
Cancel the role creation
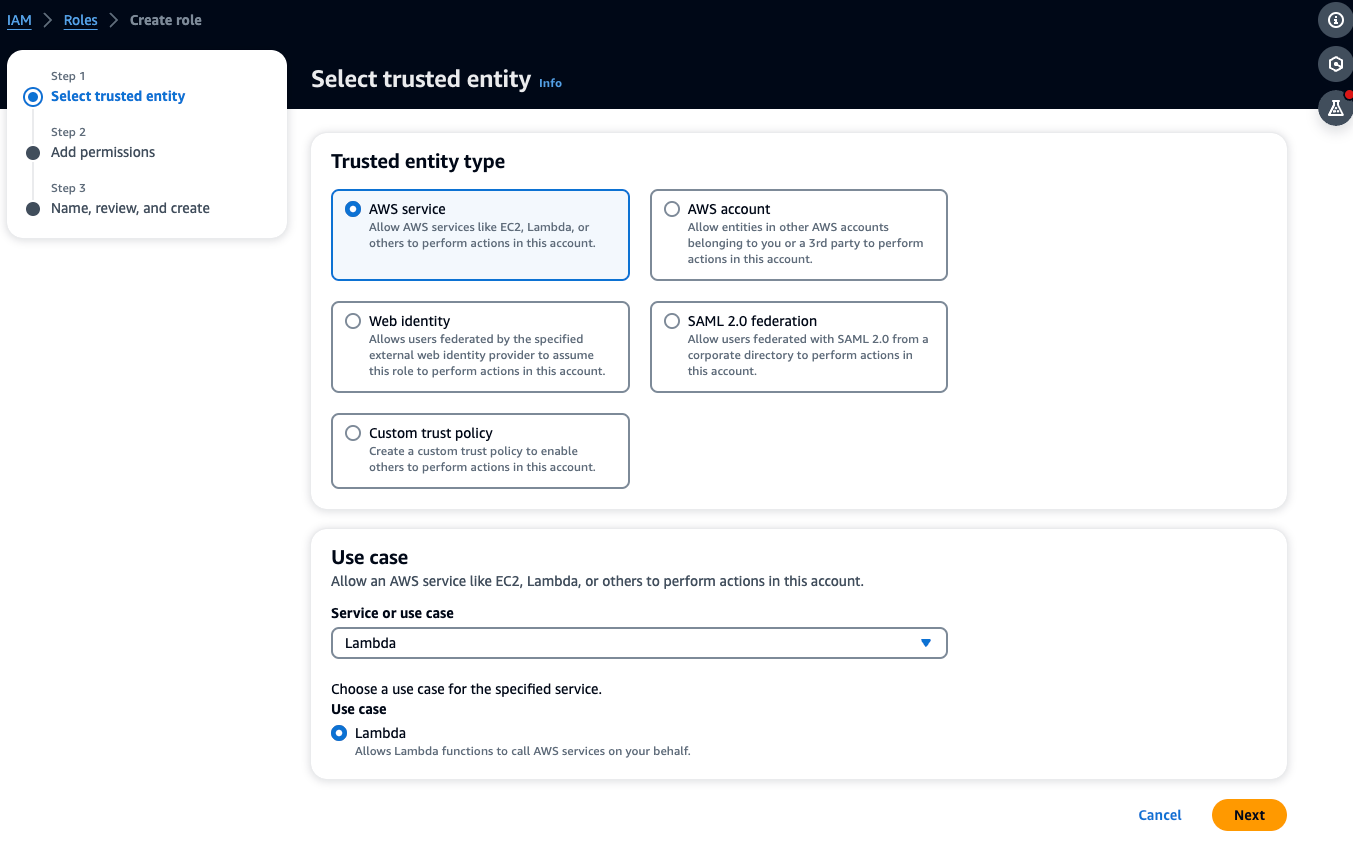tap(1159, 815)
